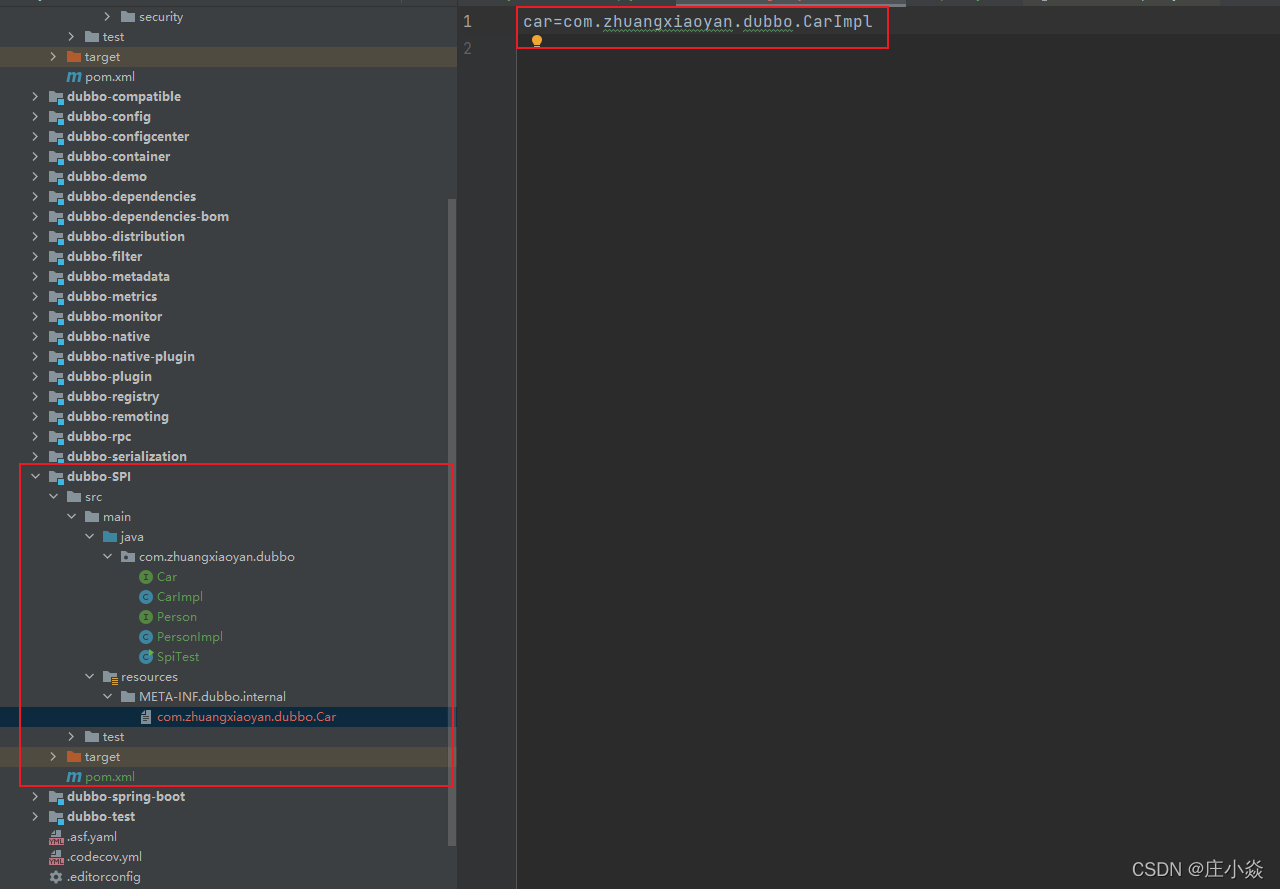Select the dubbo-metadata module

click(118, 277)
